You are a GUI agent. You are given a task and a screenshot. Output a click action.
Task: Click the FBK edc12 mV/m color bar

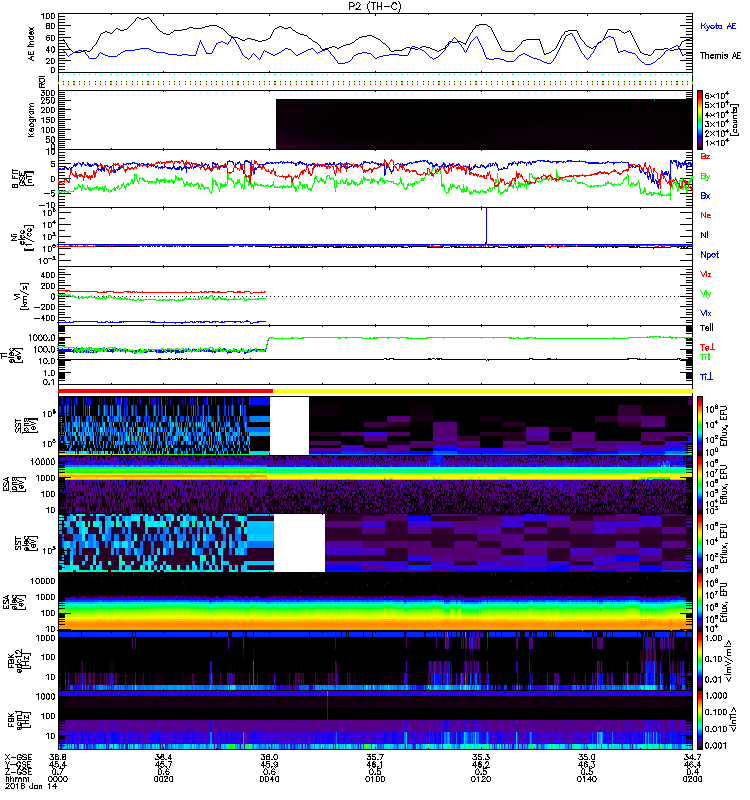700,660
